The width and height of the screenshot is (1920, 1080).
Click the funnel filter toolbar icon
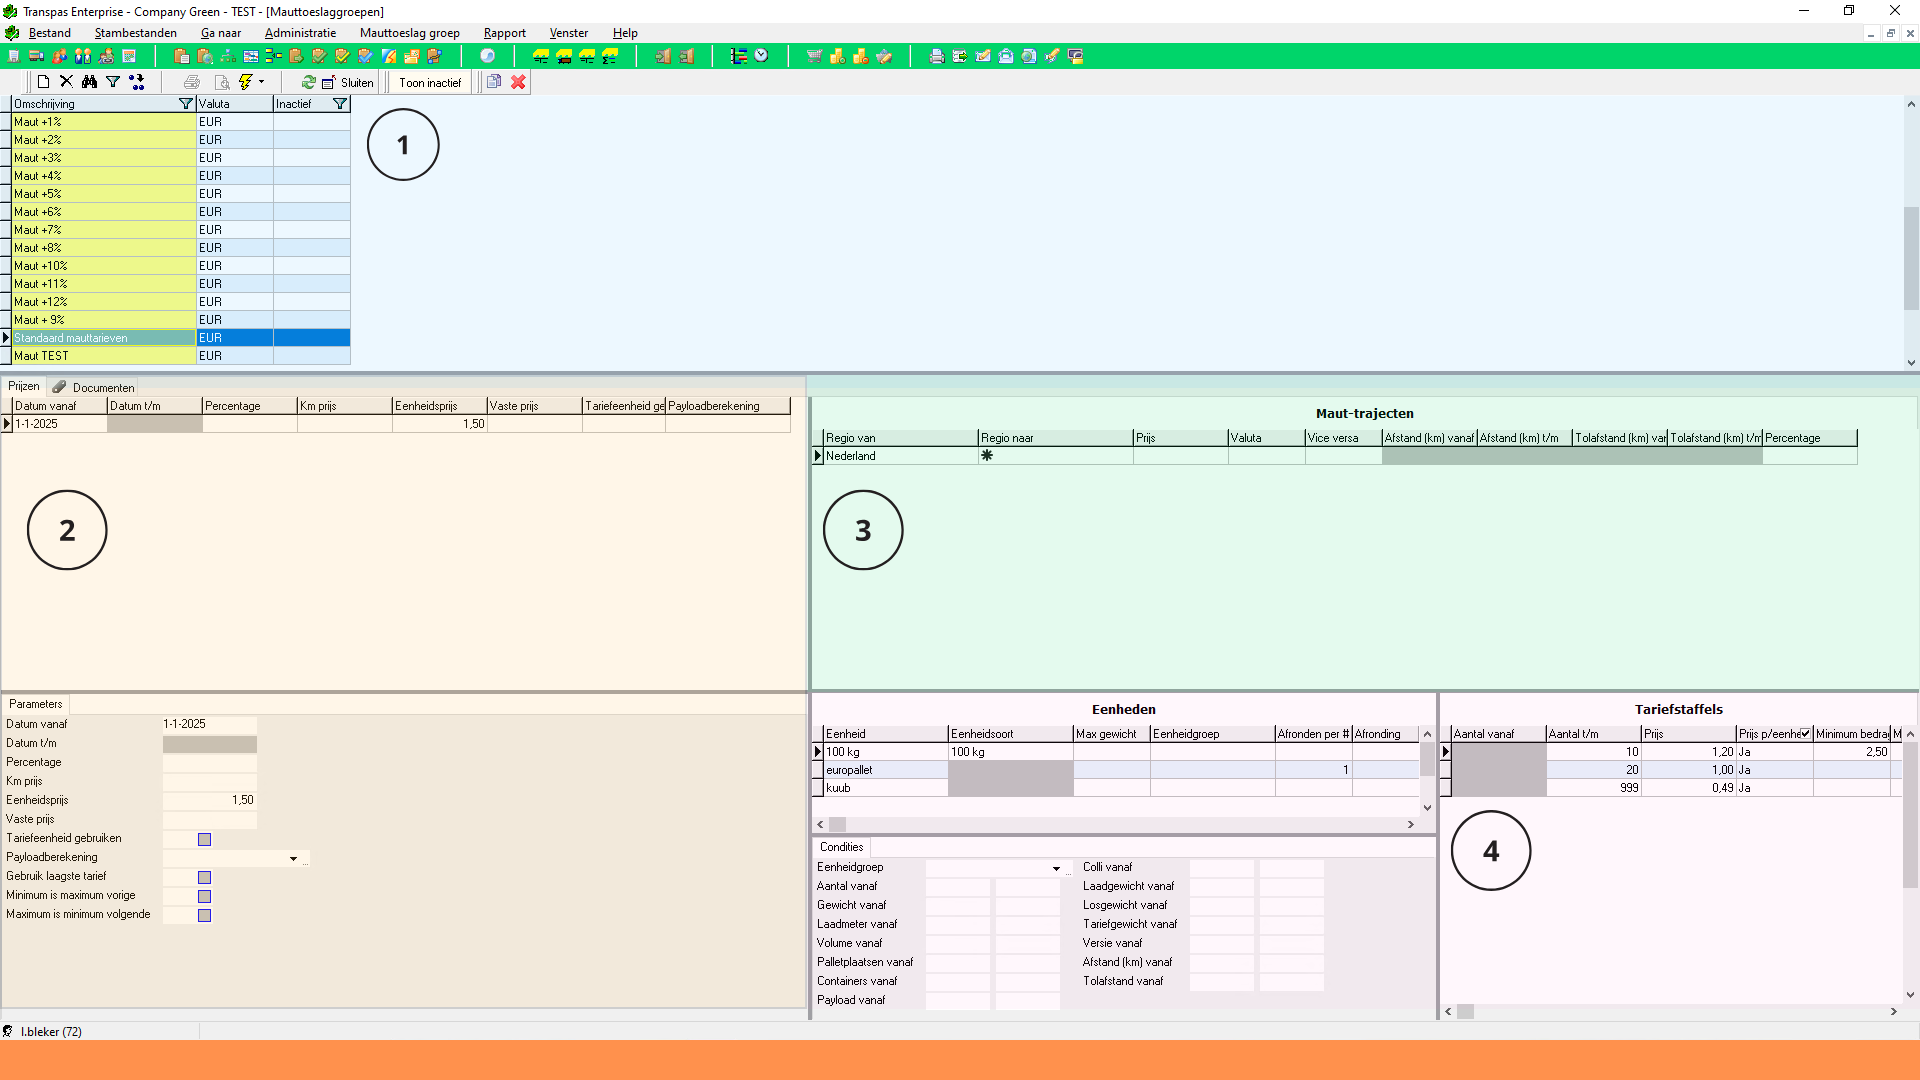click(x=113, y=82)
